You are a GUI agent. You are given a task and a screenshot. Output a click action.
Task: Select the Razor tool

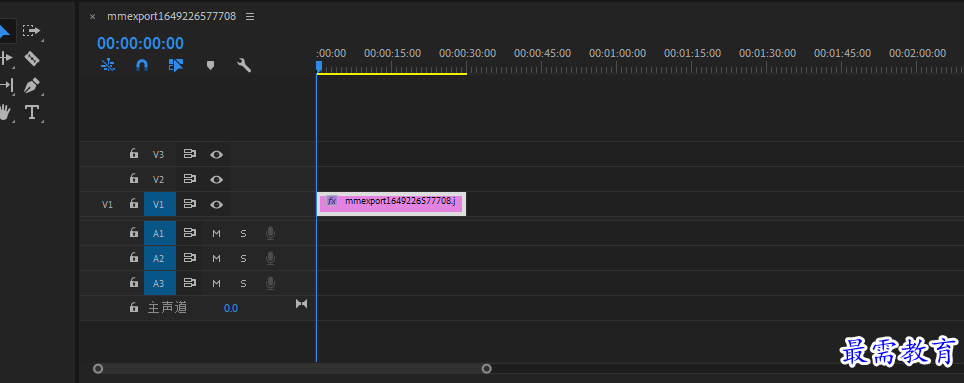tap(31, 58)
